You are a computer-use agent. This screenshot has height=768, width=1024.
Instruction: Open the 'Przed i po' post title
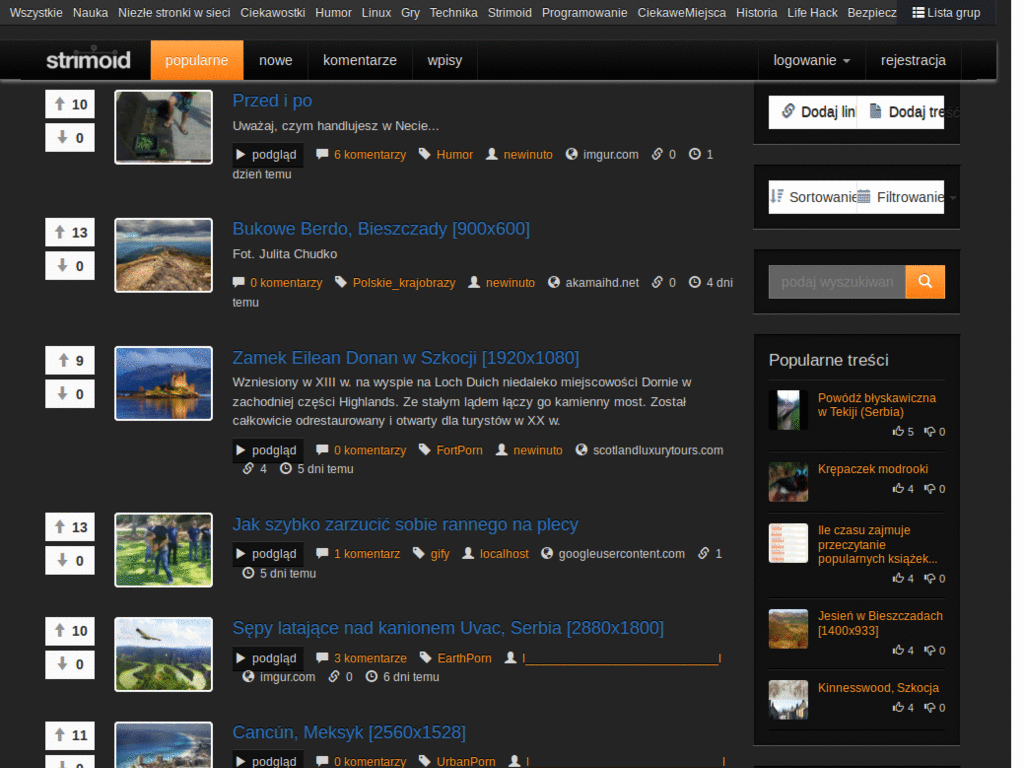coord(272,101)
